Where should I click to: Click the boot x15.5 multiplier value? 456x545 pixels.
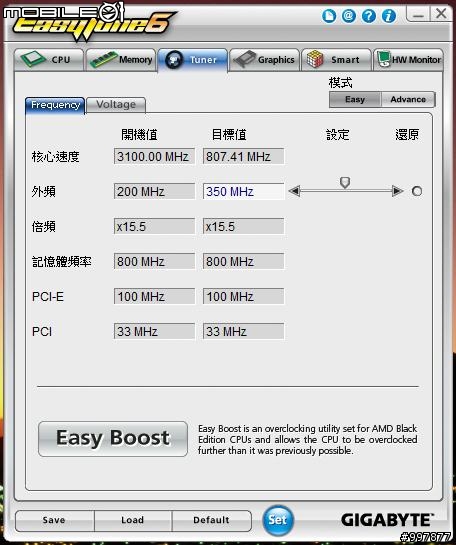(154, 227)
